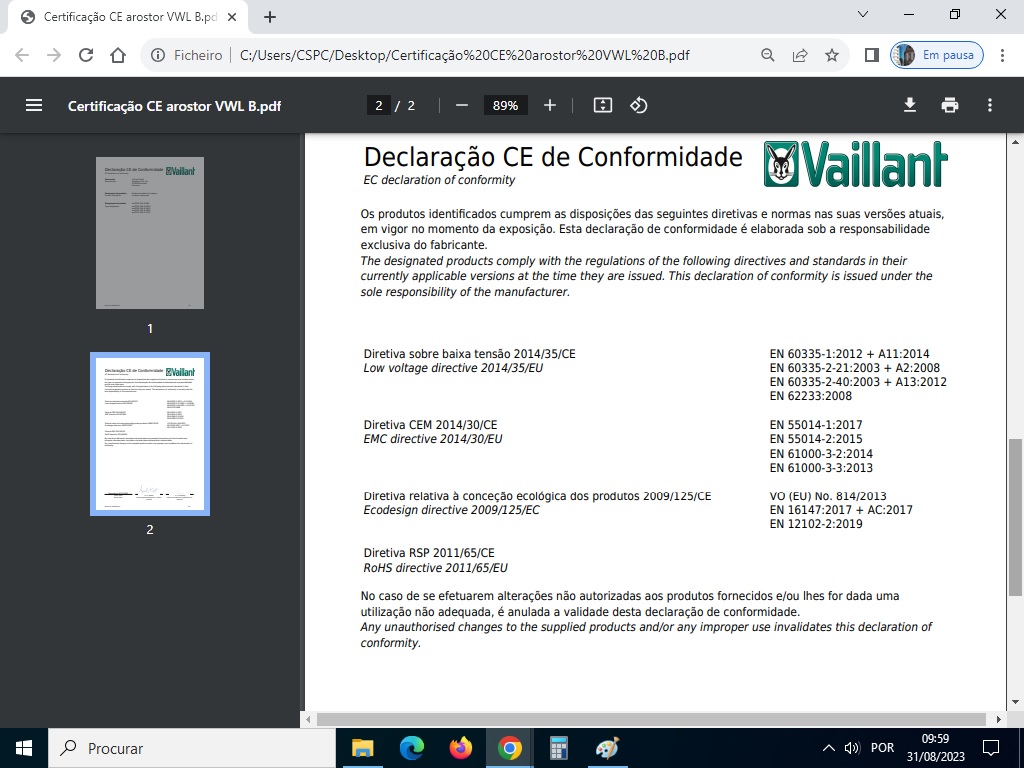
Task: Open Firefox from the taskbar
Action: pyautogui.click(x=460, y=748)
